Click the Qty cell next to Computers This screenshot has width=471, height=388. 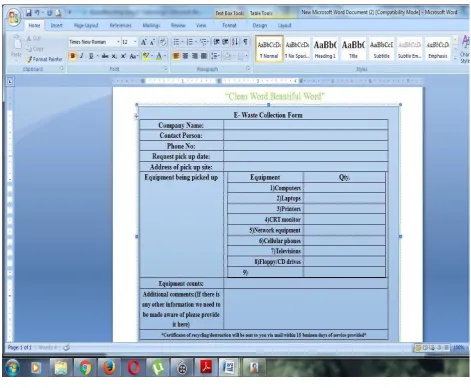pos(344,188)
